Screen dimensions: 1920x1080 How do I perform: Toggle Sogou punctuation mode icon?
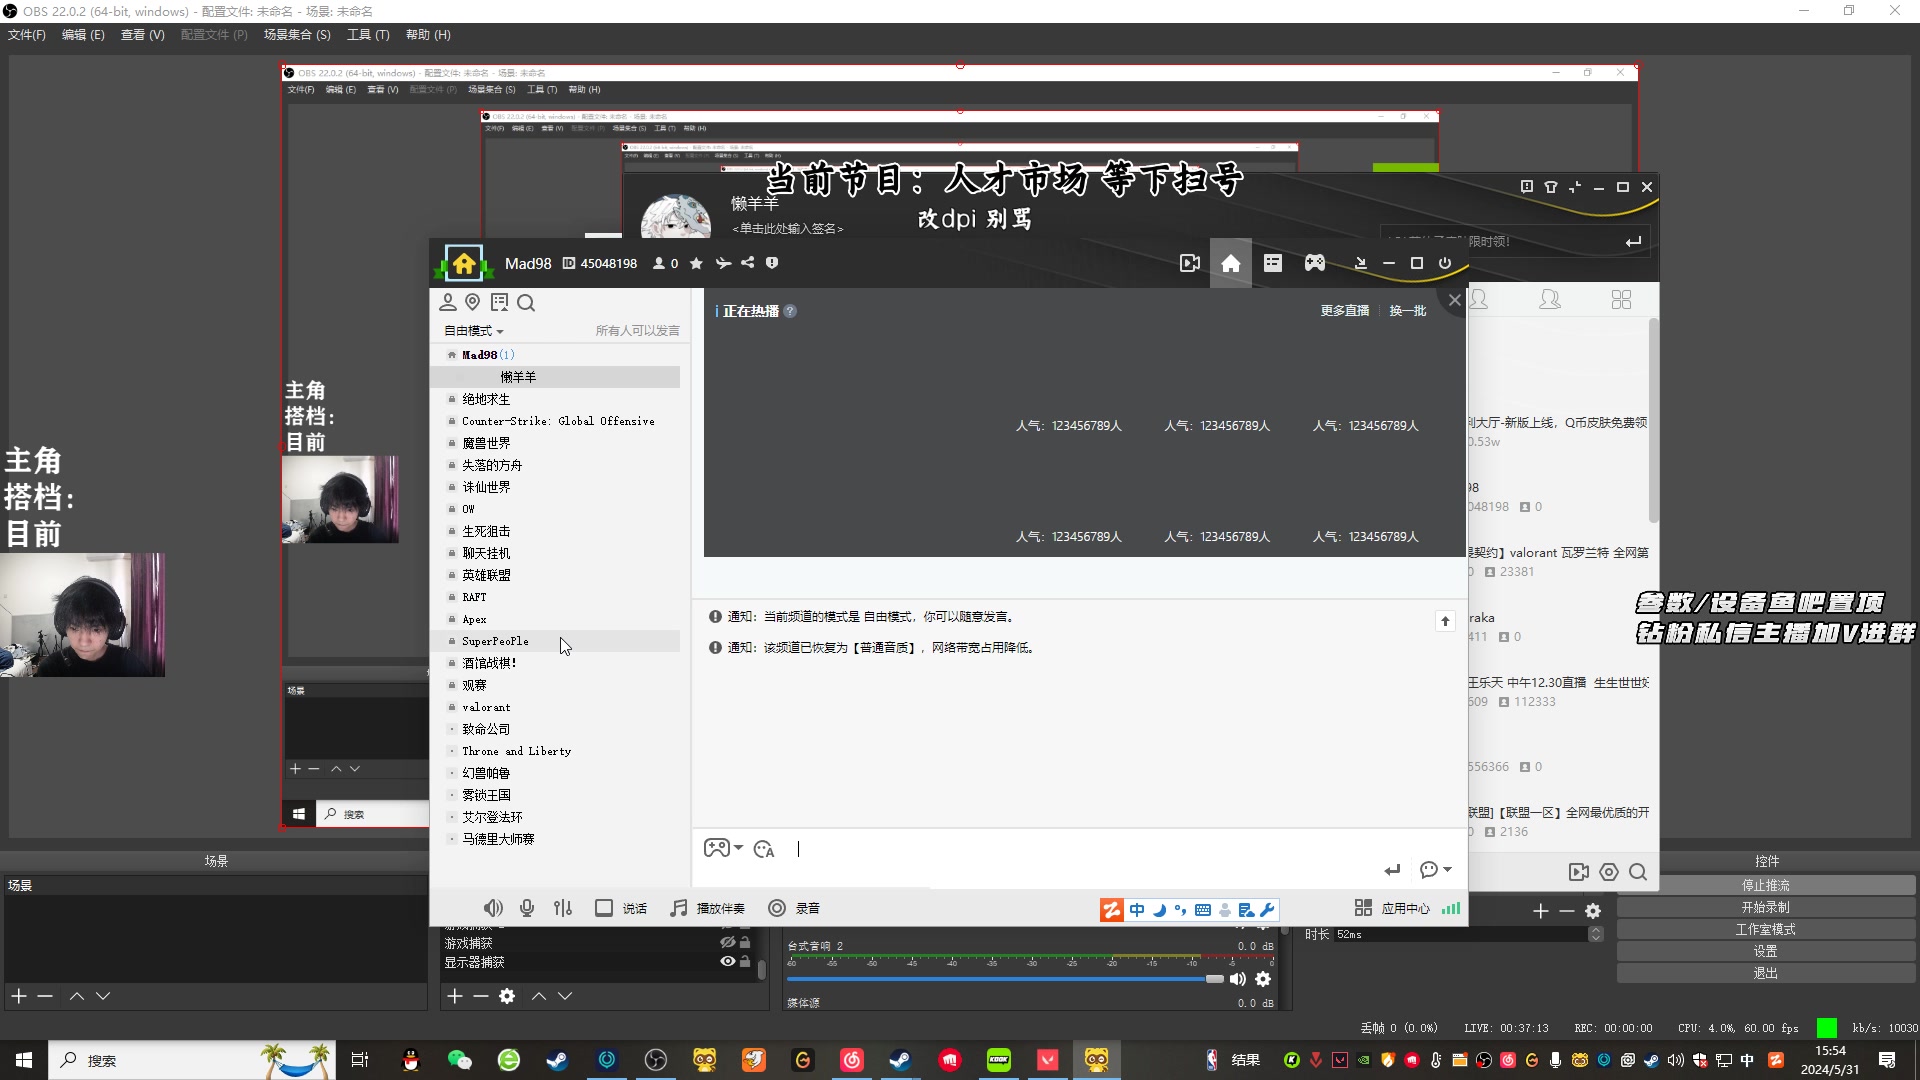[x=1181, y=909]
